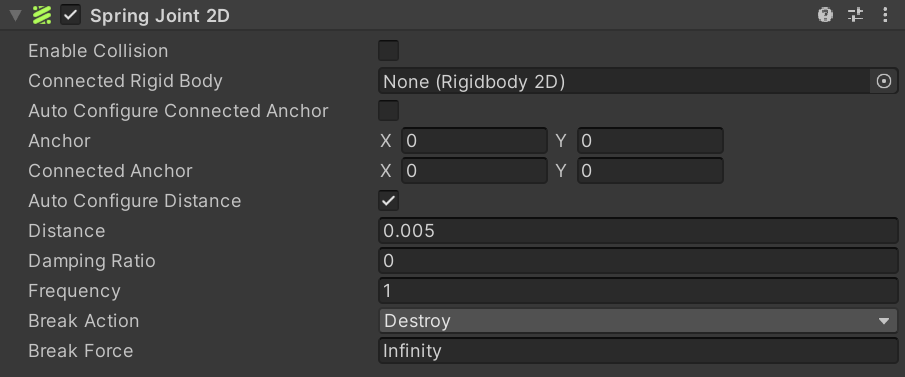Click the Break Action dropdown arrow
This screenshot has height=377, width=905.
[x=884, y=321]
